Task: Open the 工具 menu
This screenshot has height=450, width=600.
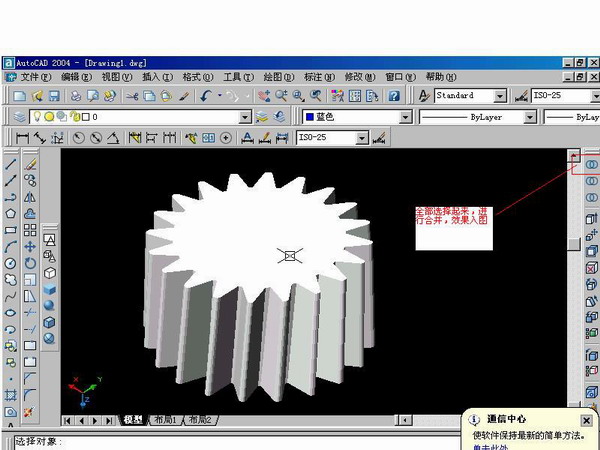Action: pyautogui.click(x=238, y=77)
